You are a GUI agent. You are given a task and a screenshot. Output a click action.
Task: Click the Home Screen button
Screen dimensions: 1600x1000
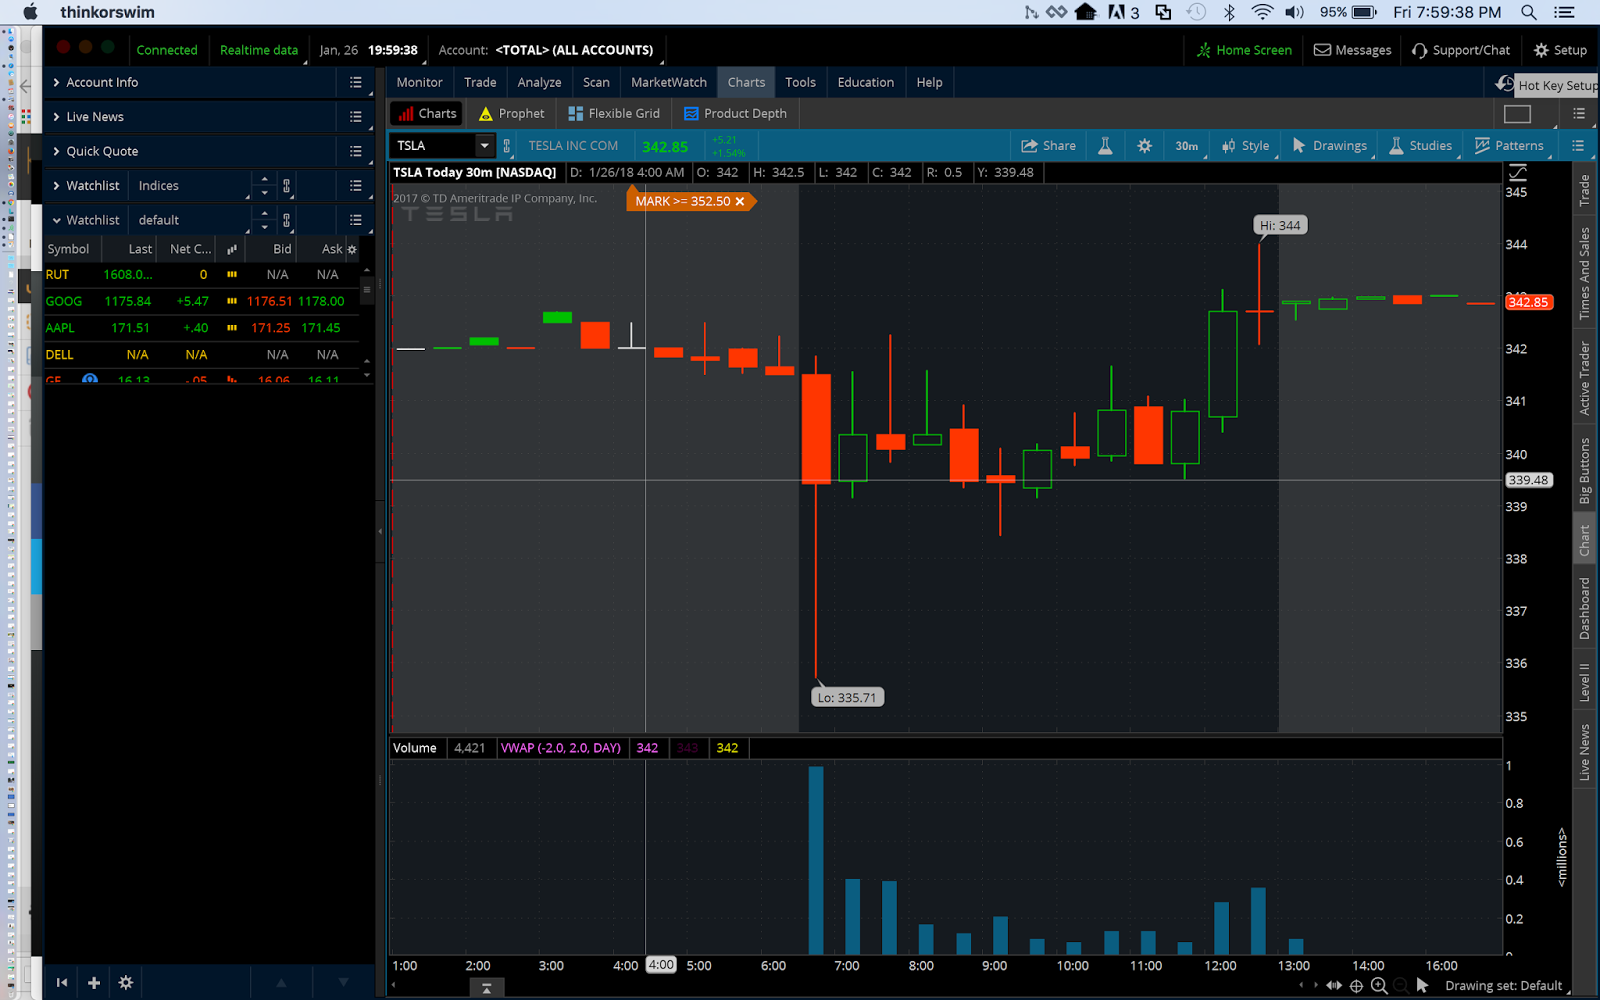coord(1243,49)
